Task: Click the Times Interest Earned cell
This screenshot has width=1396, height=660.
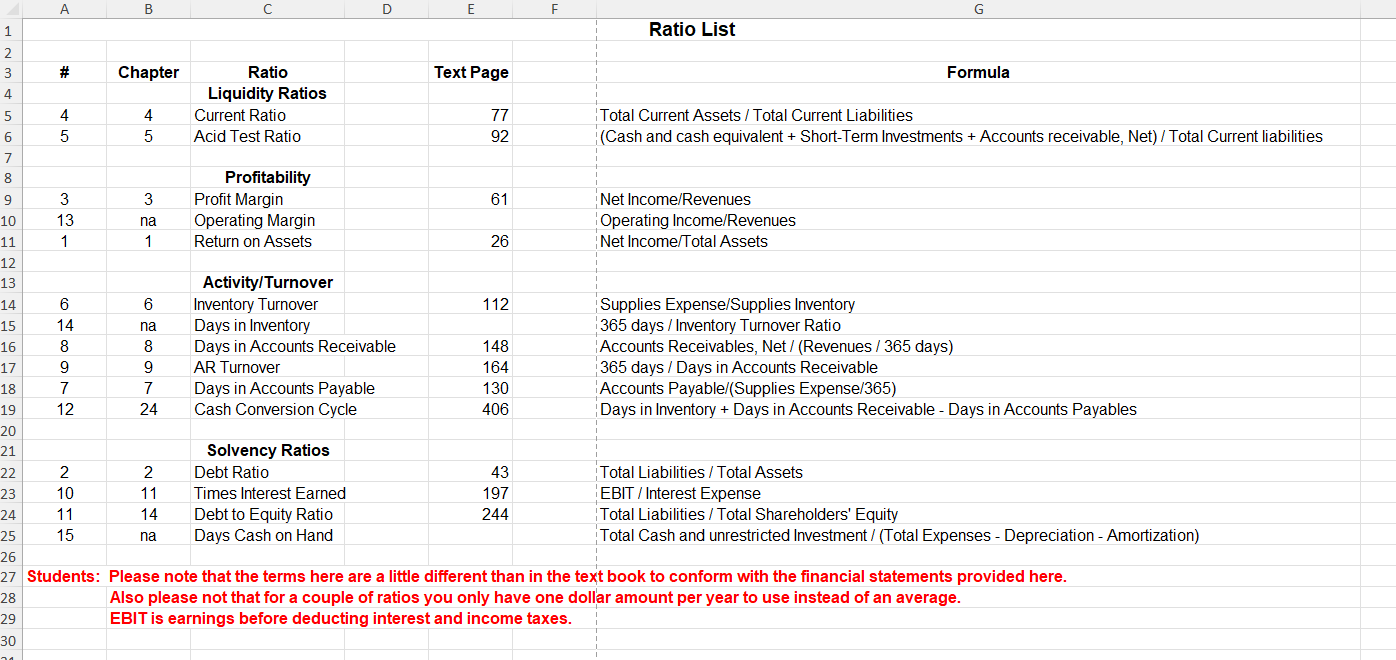Action: point(269,493)
